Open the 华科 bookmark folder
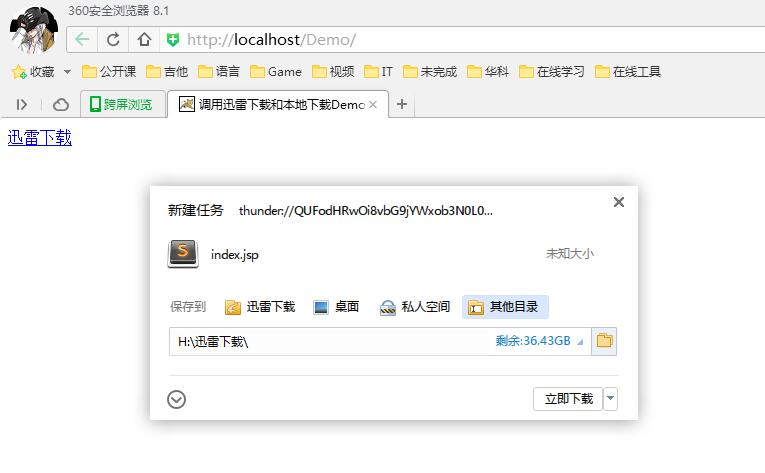The width and height of the screenshot is (765, 473). pos(488,72)
